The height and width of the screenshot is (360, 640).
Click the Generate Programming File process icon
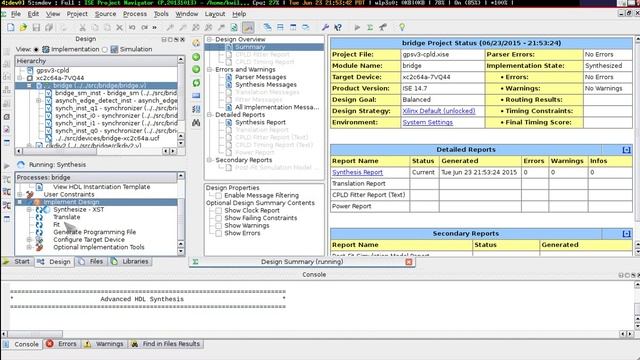pos(39,232)
